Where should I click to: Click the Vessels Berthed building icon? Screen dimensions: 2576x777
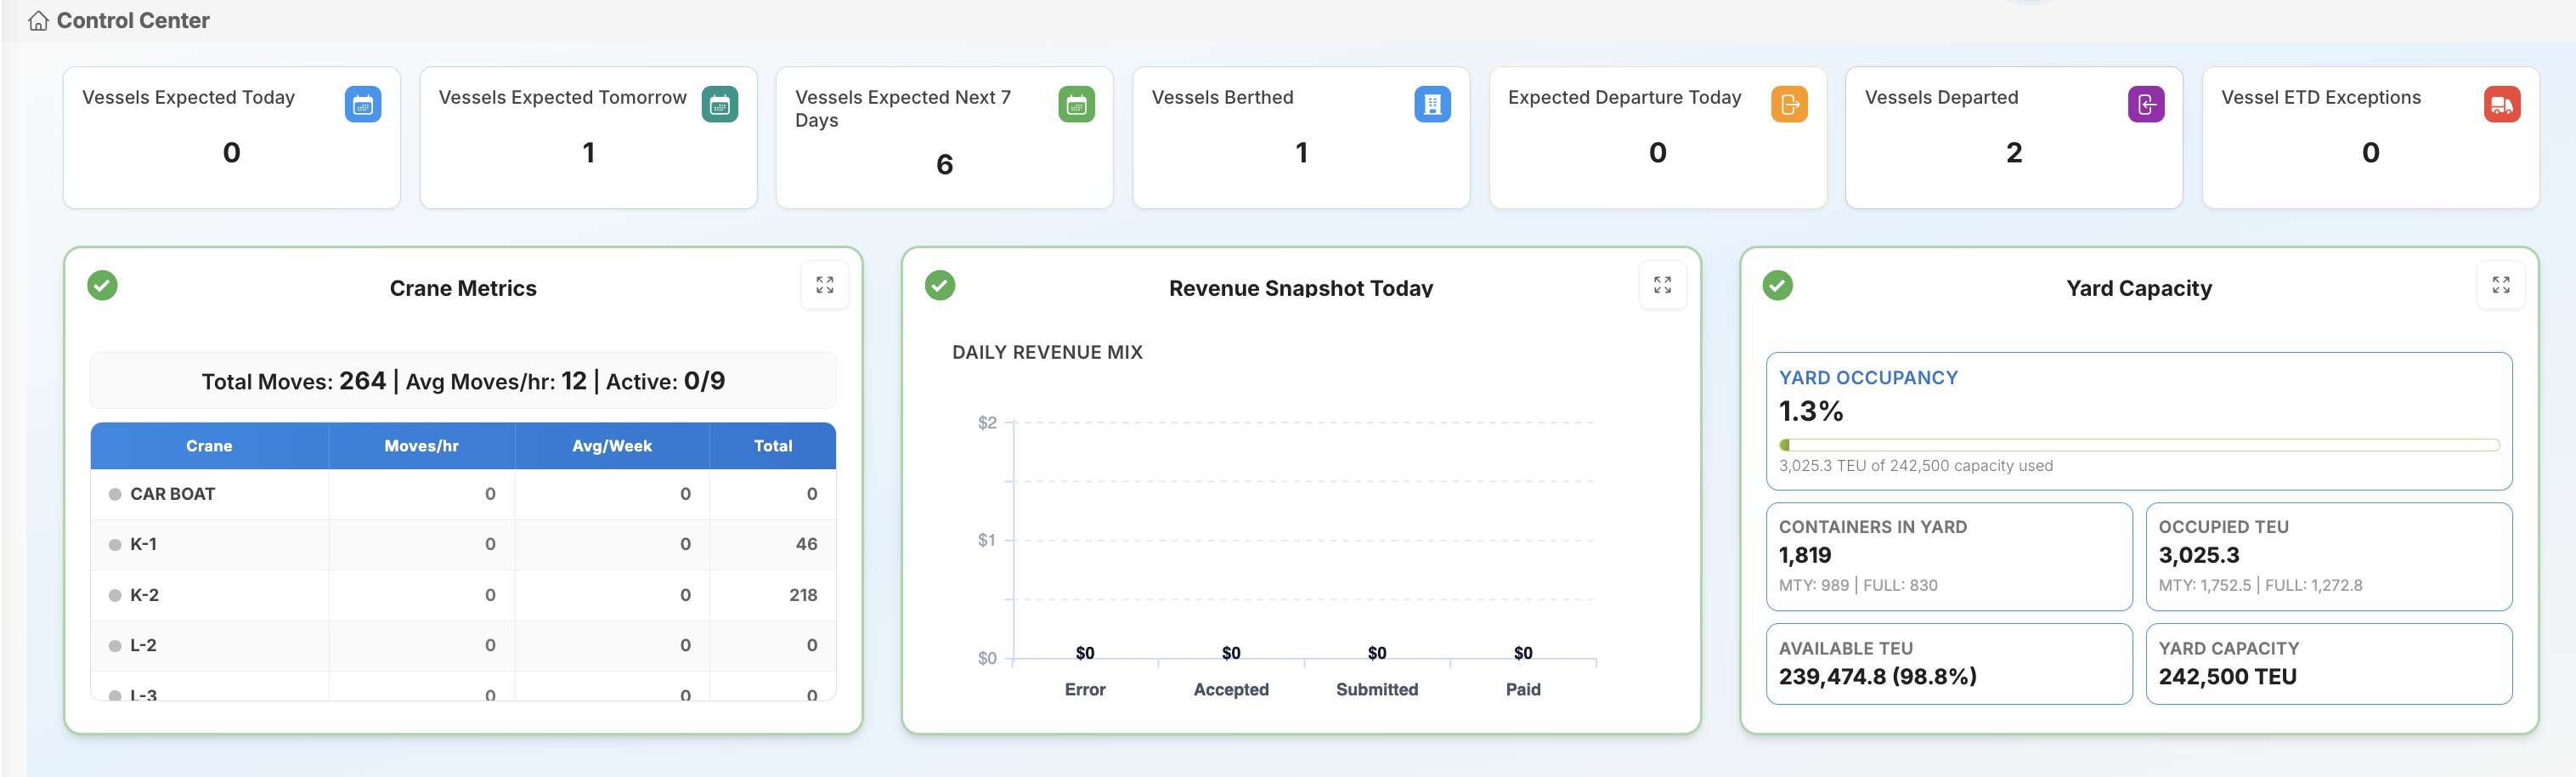(1432, 104)
